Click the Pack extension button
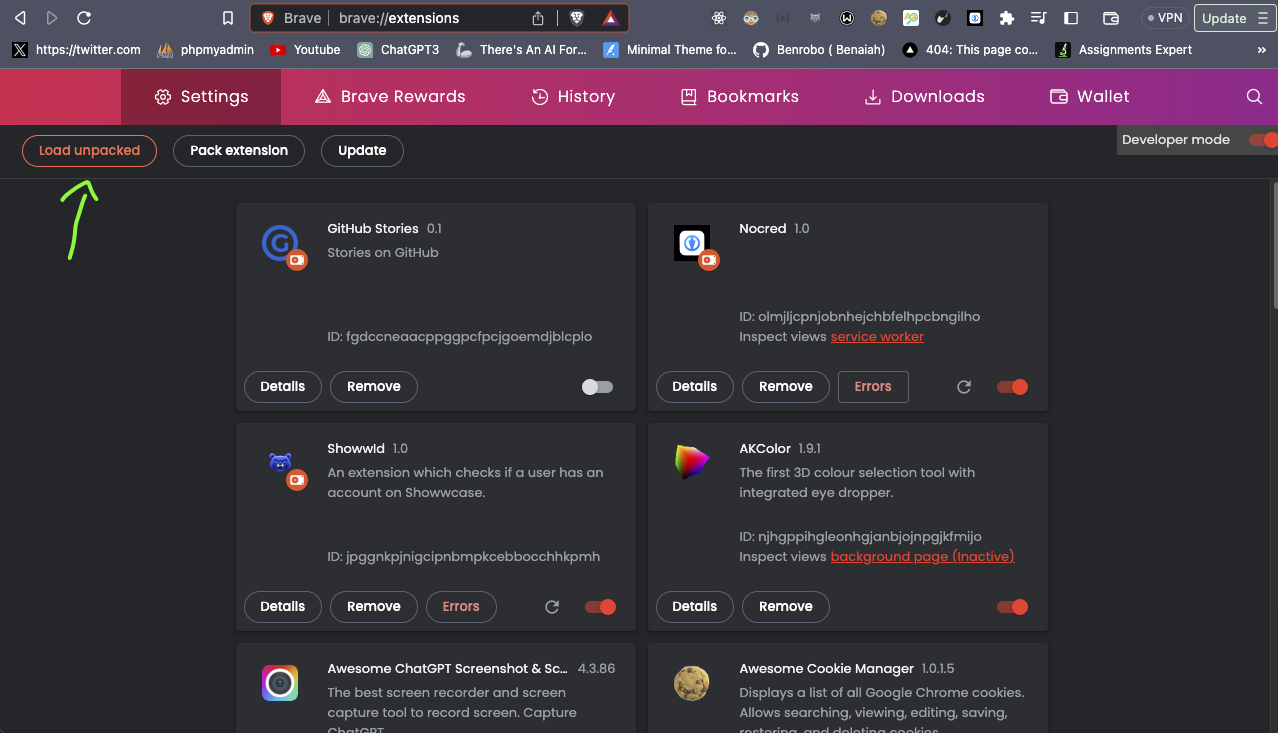This screenshot has width=1278, height=733. (239, 150)
